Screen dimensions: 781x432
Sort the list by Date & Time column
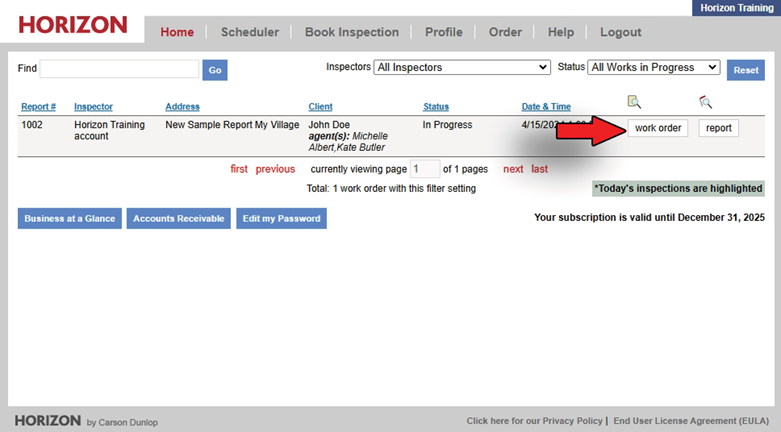click(x=546, y=107)
